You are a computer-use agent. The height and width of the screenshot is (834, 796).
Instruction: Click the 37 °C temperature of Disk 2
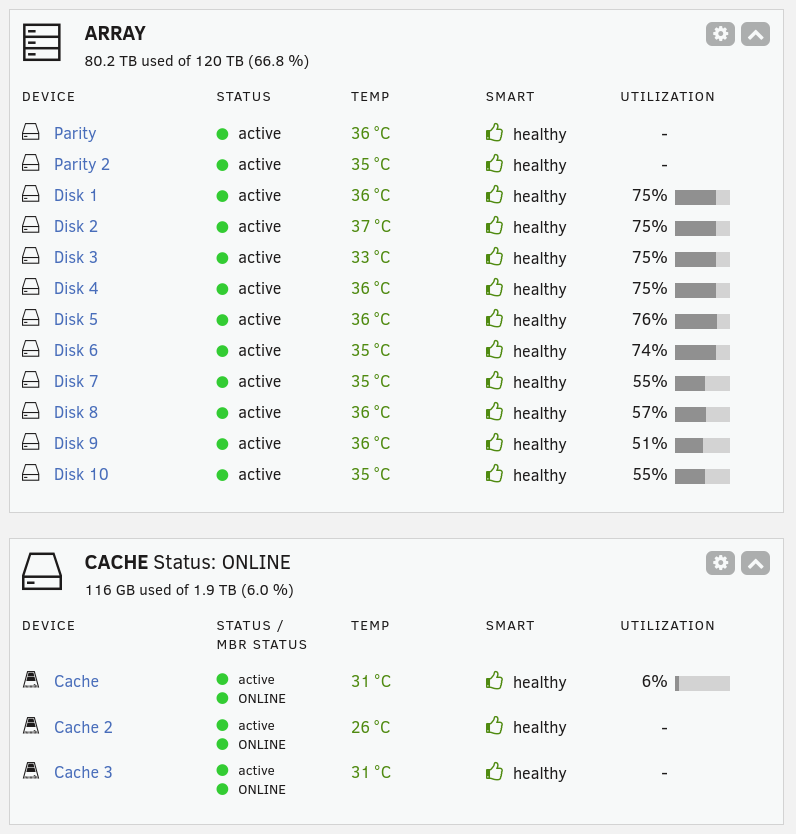pos(371,227)
